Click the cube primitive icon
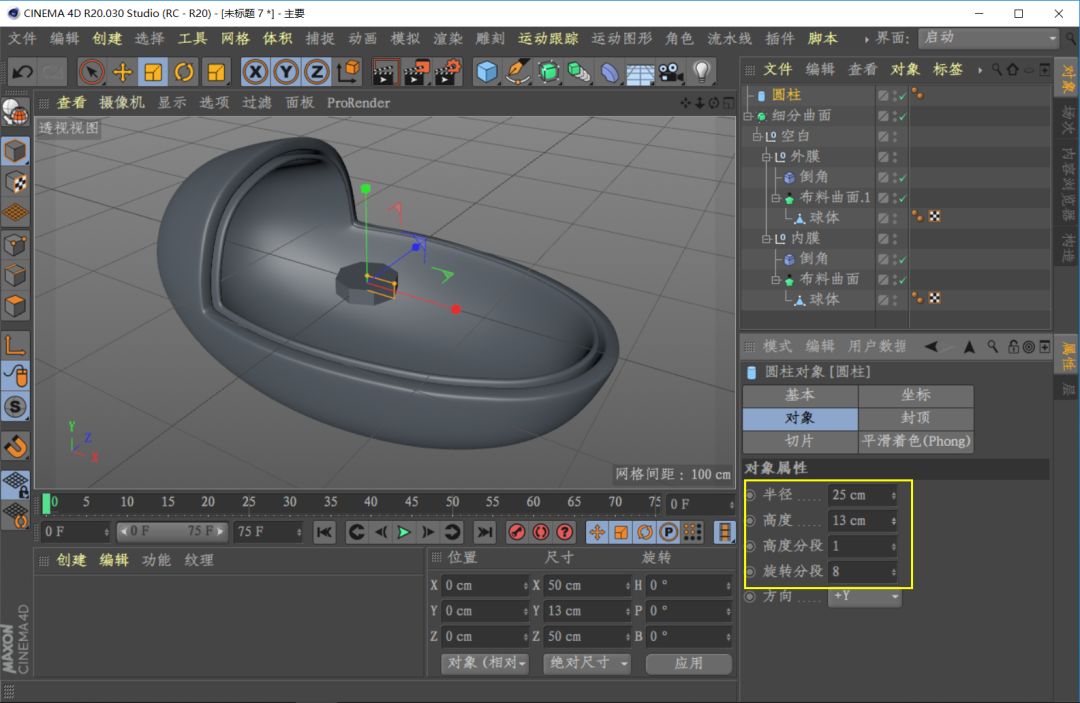The image size is (1080, 703). [x=487, y=72]
